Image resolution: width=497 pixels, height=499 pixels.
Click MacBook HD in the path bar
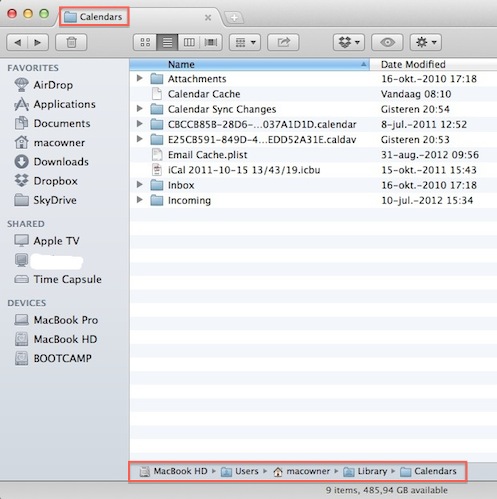tap(173, 471)
